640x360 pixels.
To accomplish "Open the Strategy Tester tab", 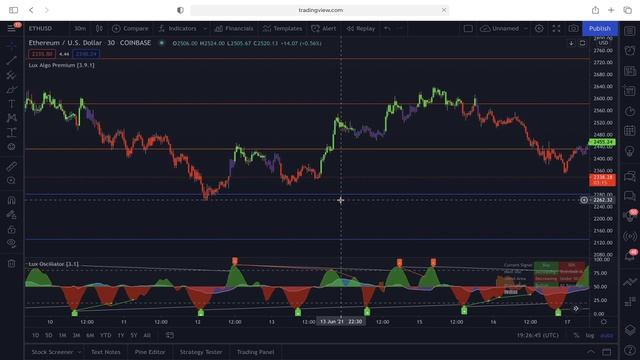I will [x=201, y=352].
